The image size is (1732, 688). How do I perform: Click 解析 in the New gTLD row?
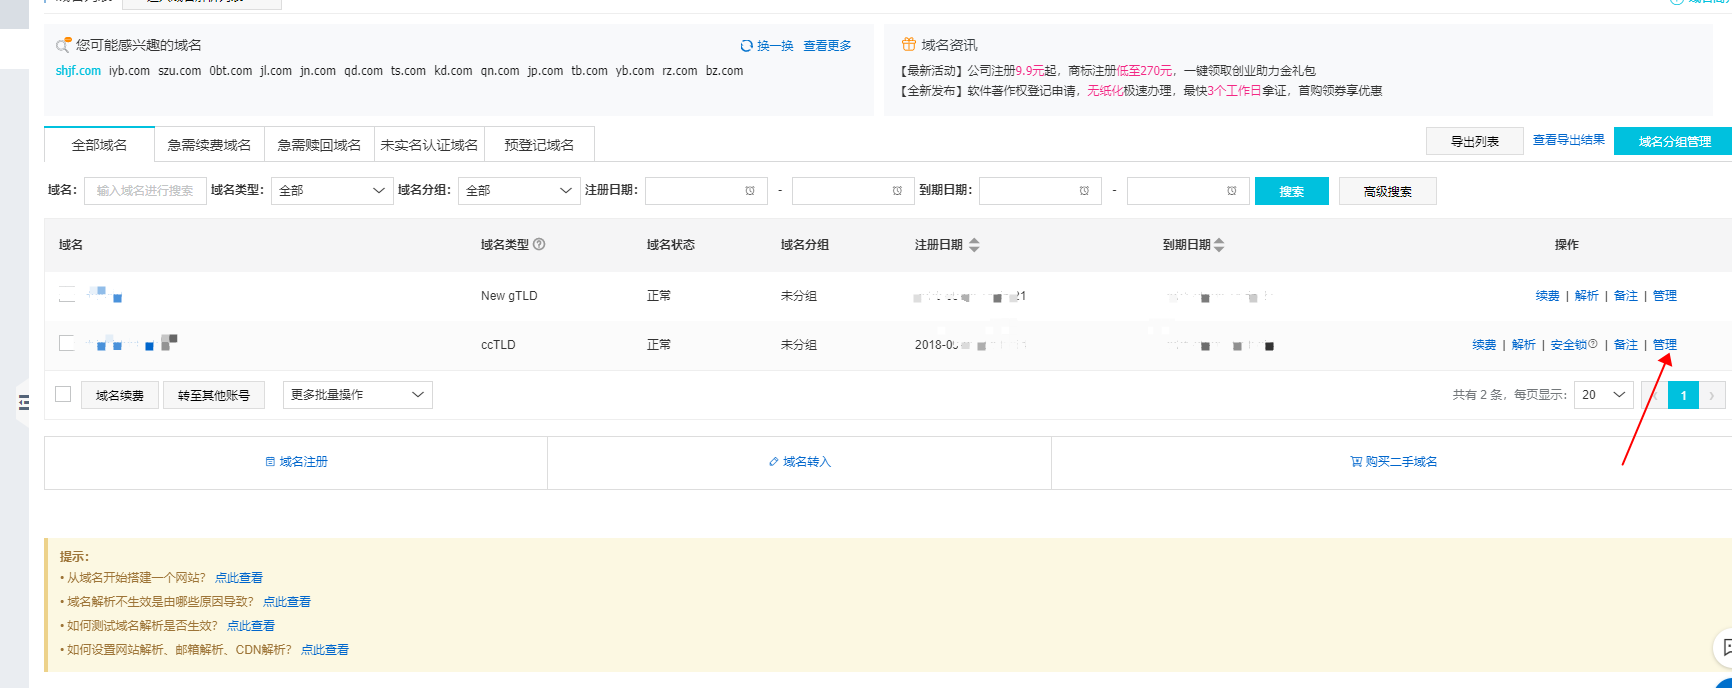point(1587,295)
